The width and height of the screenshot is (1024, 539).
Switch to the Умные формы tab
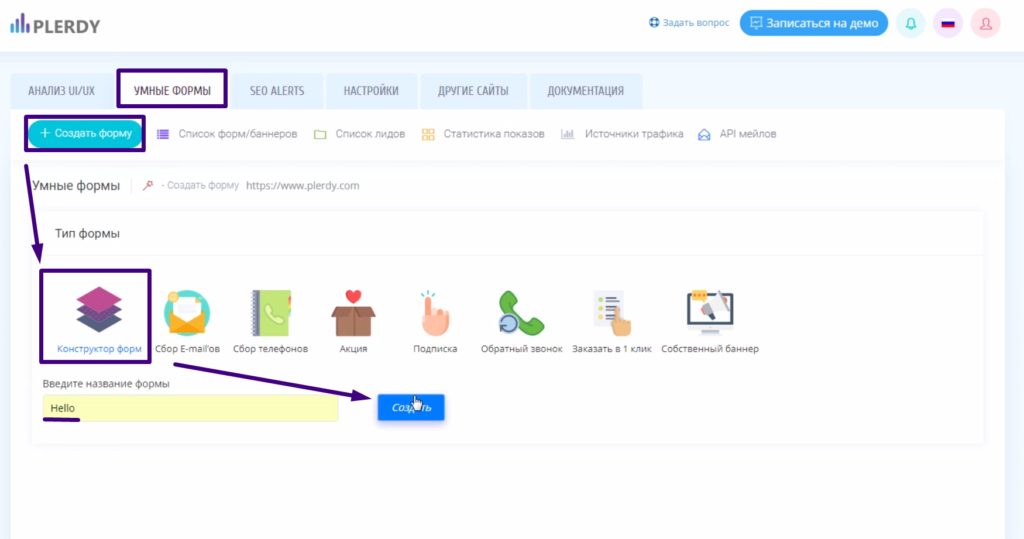click(x=172, y=91)
